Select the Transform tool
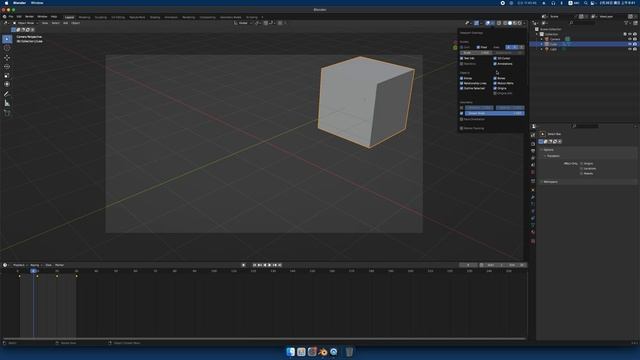The height and width of the screenshot is (360, 640). (7, 84)
